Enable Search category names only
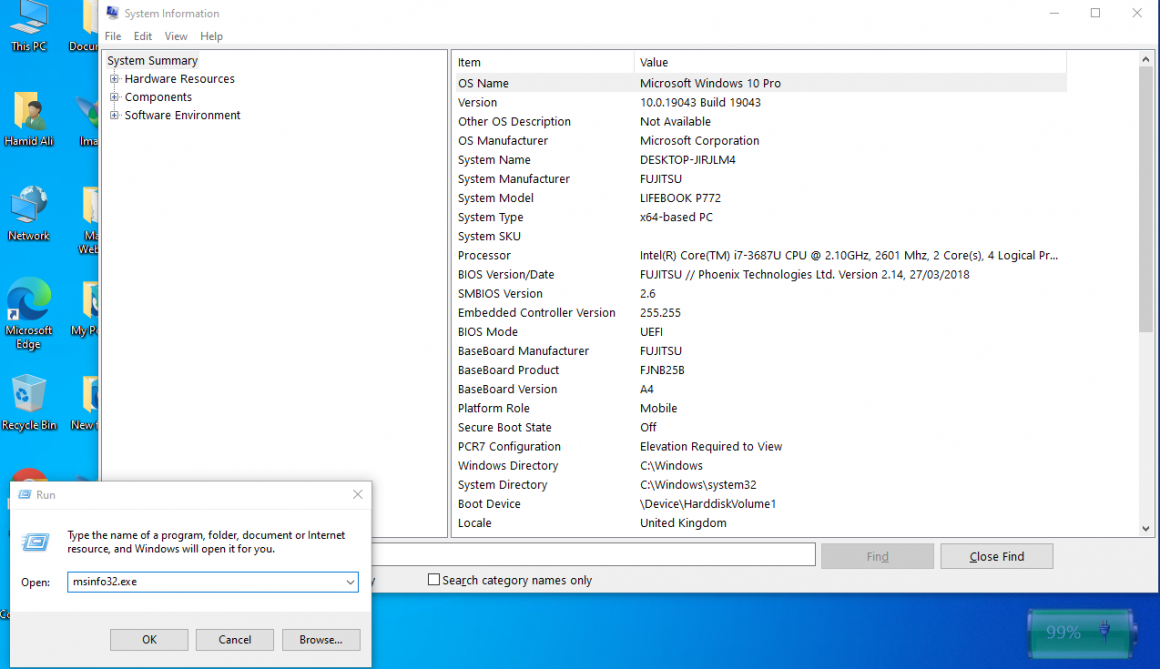Viewport: 1160px width, 669px height. tap(434, 579)
